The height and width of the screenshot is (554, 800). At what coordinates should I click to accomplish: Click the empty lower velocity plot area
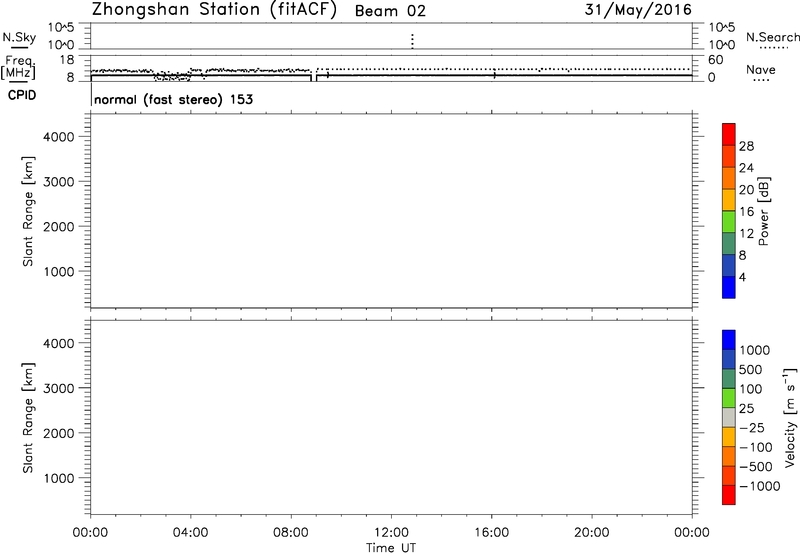tap(391, 417)
